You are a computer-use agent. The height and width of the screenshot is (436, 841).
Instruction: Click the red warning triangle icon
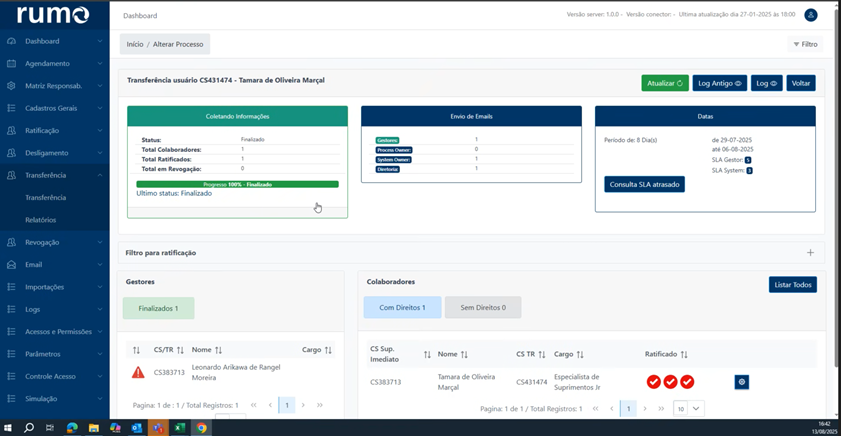point(138,372)
